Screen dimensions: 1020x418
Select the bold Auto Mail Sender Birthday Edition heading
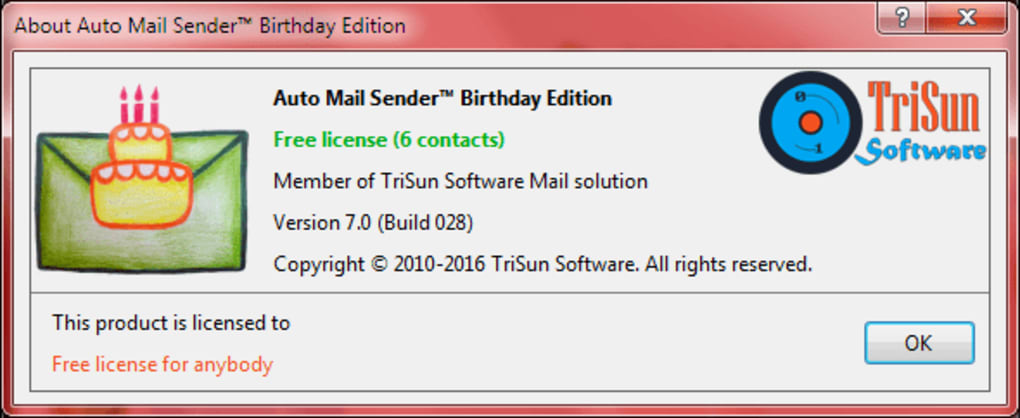tap(442, 98)
